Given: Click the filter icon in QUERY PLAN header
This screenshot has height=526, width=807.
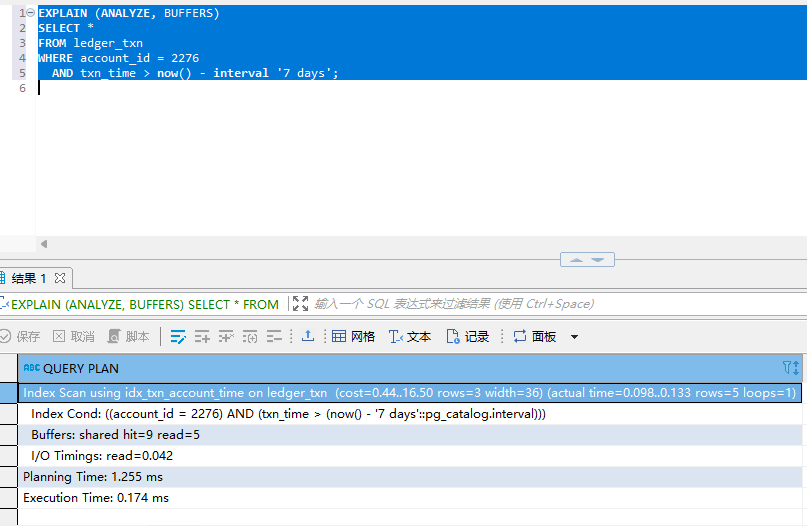Looking at the screenshot, I should [789, 368].
